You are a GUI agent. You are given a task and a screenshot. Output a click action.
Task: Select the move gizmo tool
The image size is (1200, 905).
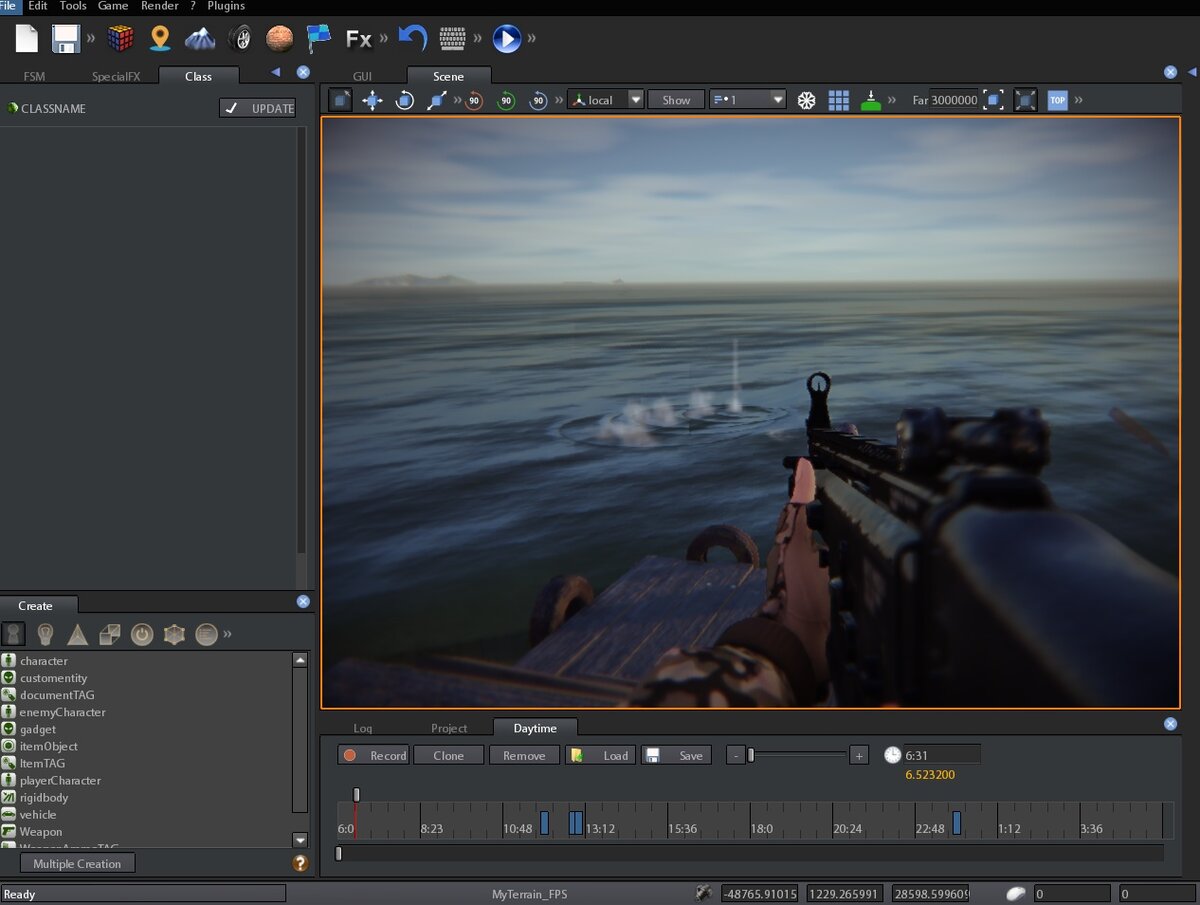tap(372, 100)
